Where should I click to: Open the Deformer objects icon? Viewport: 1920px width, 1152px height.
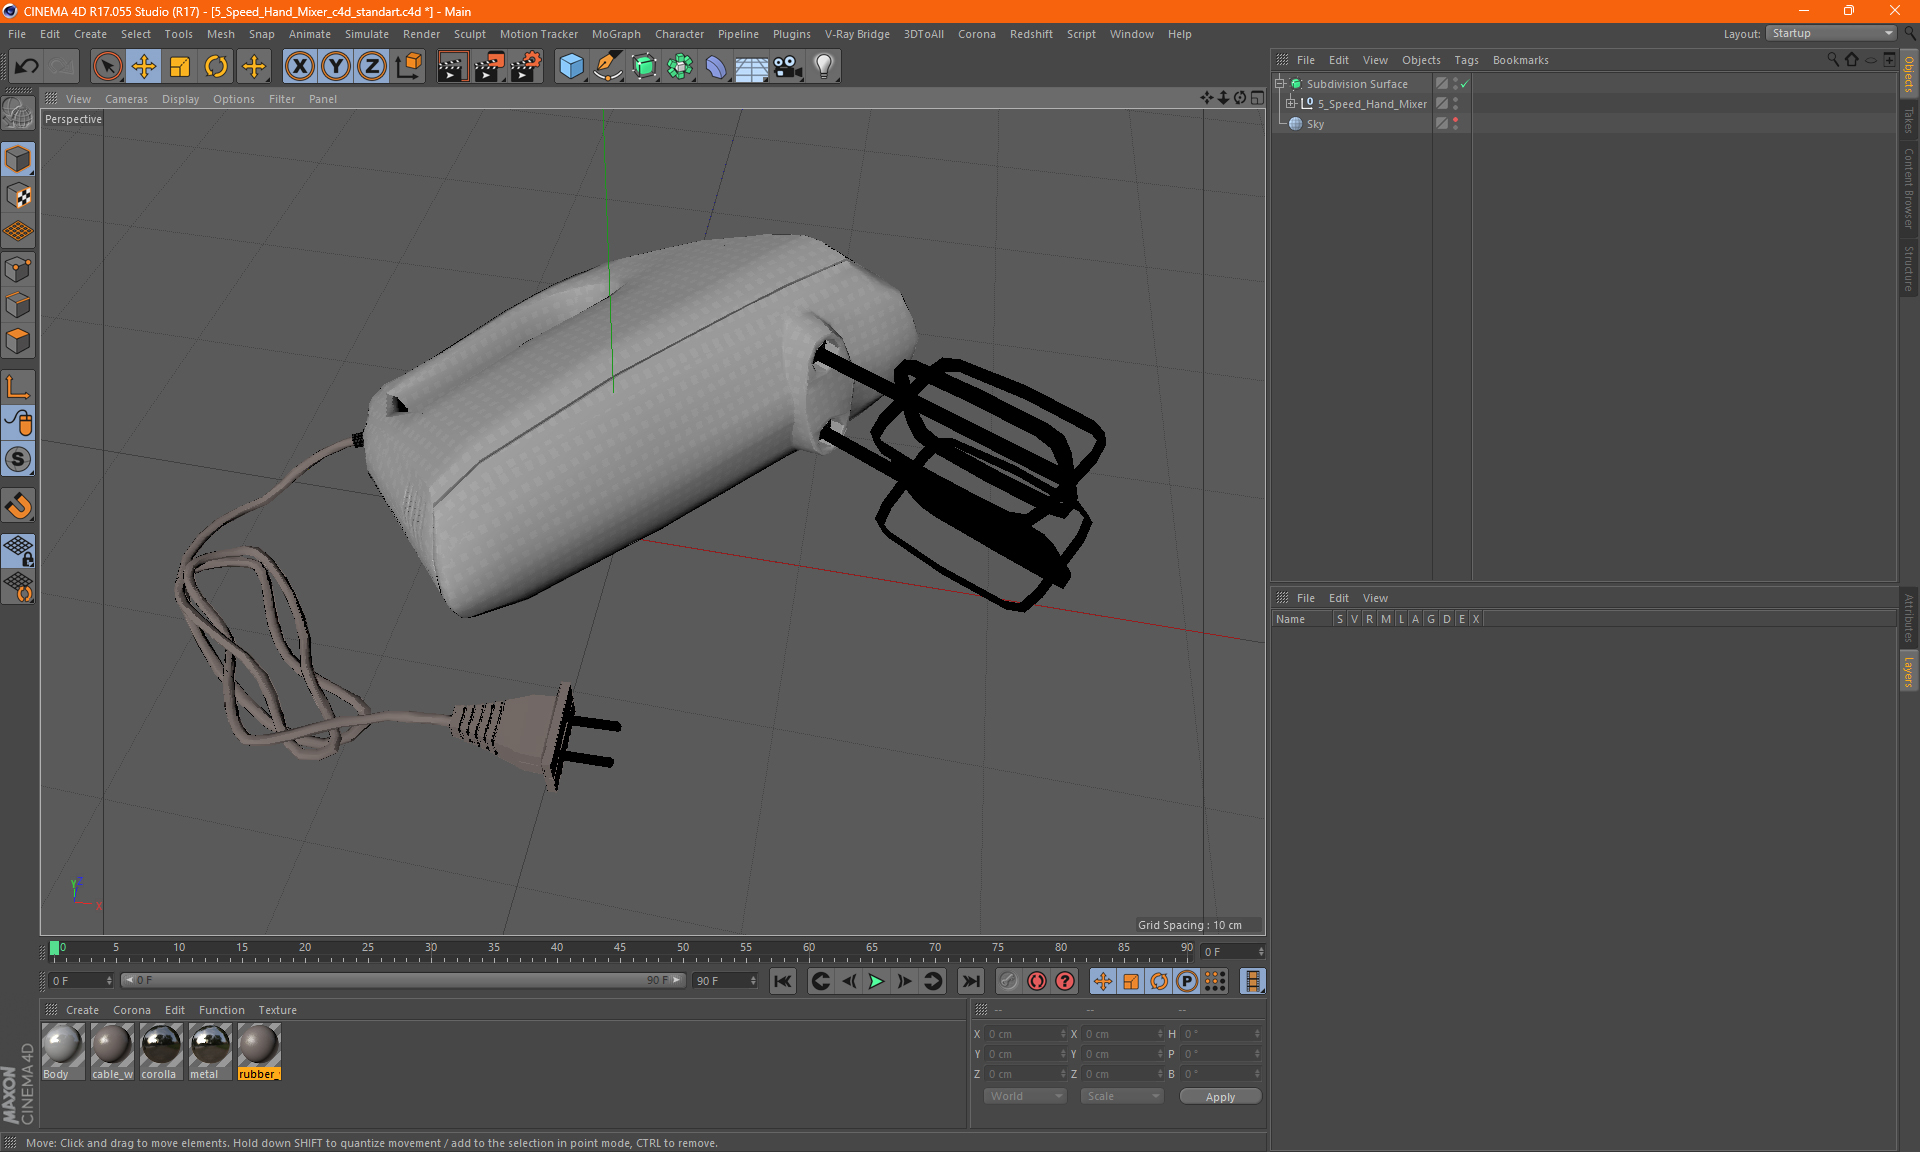tap(716, 67)
